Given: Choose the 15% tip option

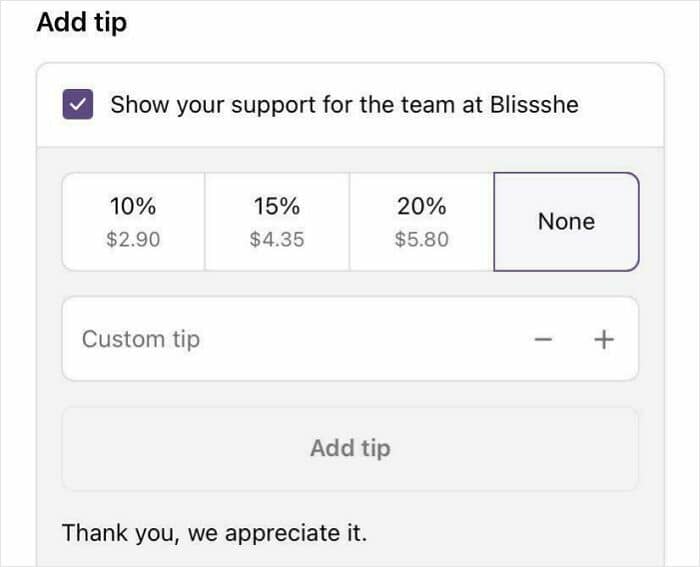Looking at the screenshot, I should [277, 221].
